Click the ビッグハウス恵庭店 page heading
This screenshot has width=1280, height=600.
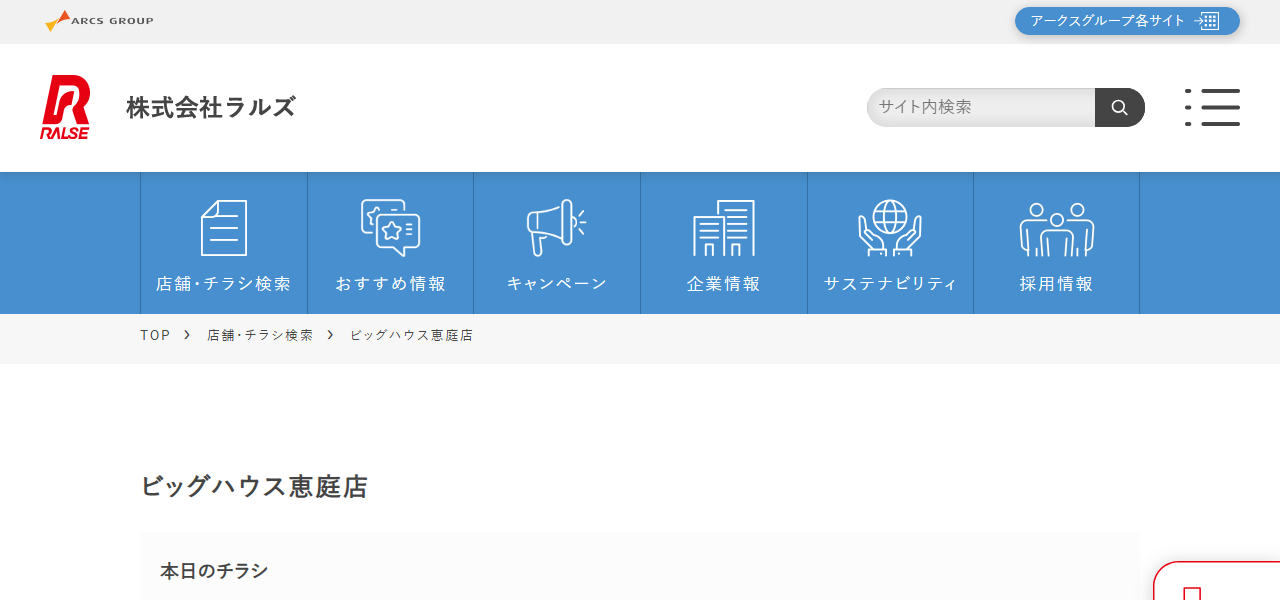(x=254, y=487)
